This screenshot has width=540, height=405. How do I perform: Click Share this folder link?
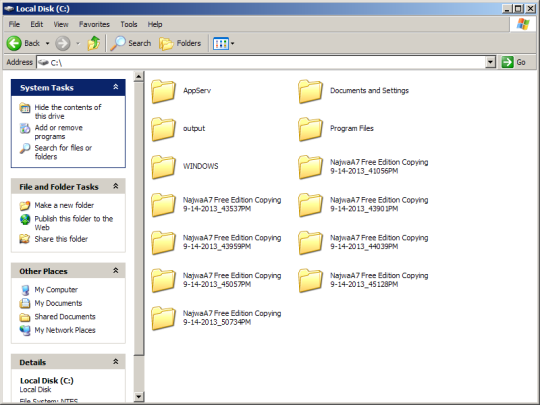[x=61, y=239]
